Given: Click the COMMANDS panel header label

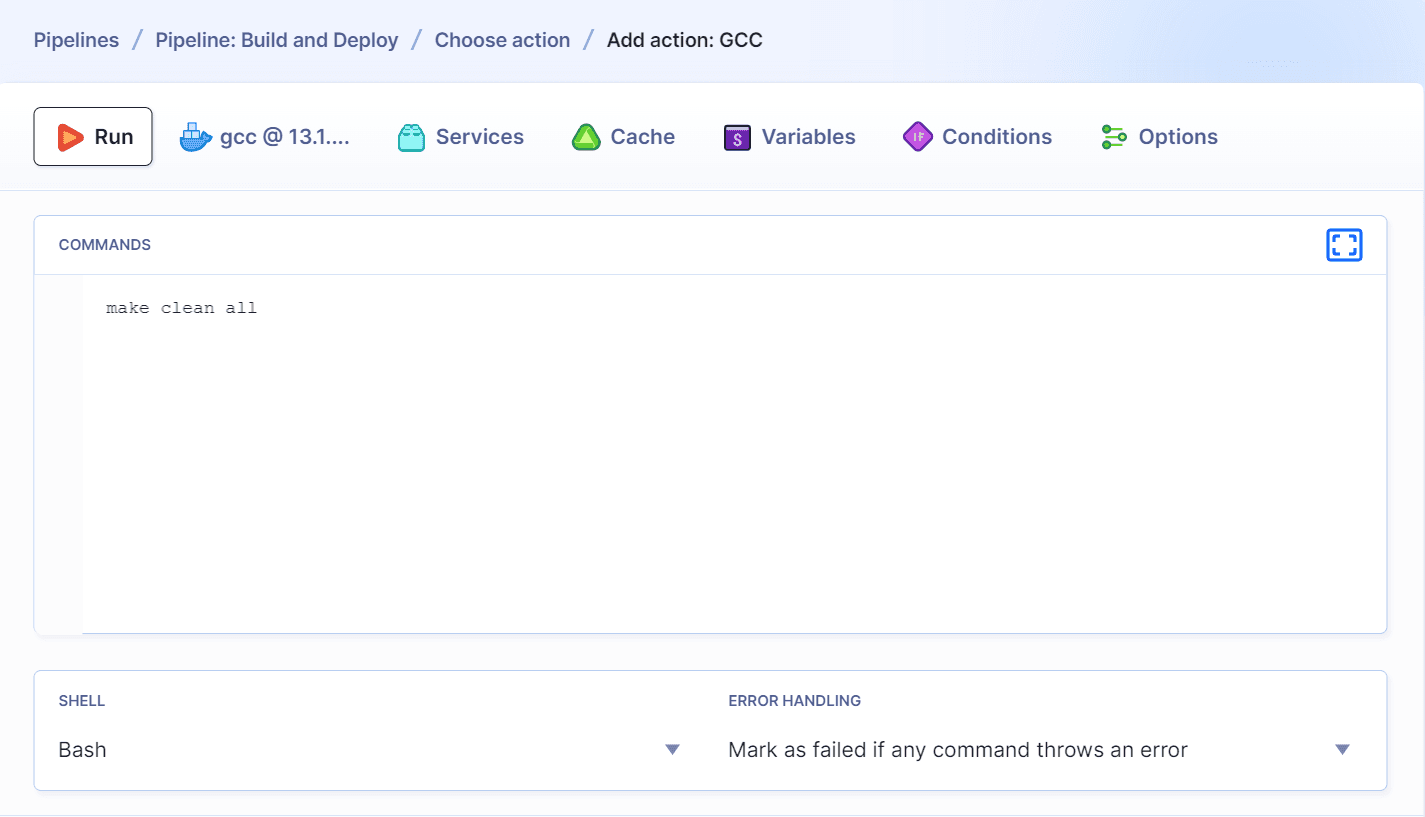Looking at the screenshot, I should point(104,244).
